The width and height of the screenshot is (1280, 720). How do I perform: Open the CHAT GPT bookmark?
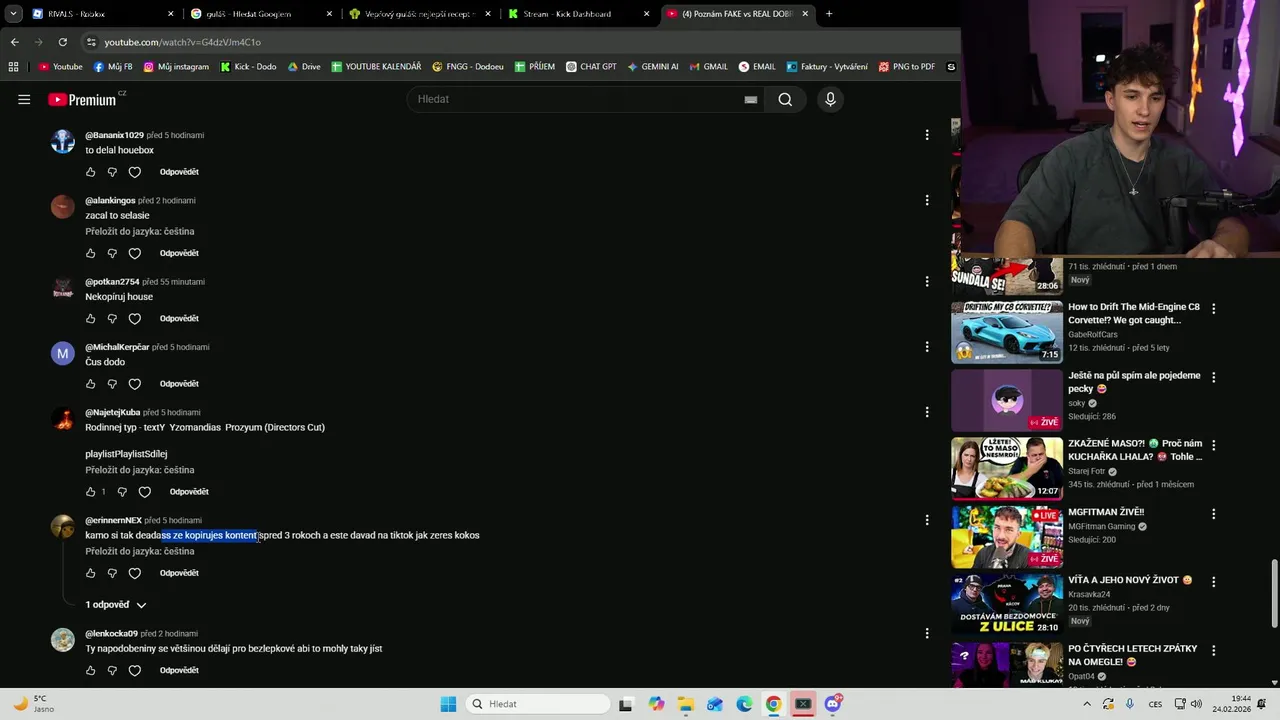591,67
